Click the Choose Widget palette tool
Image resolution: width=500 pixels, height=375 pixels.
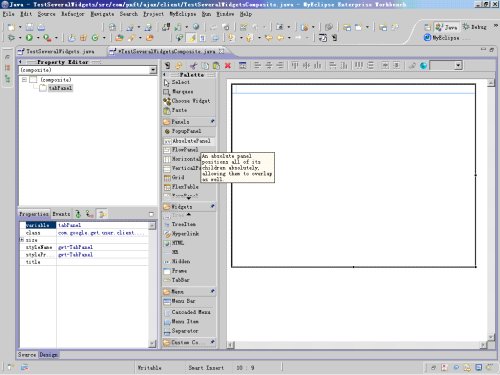187,101
